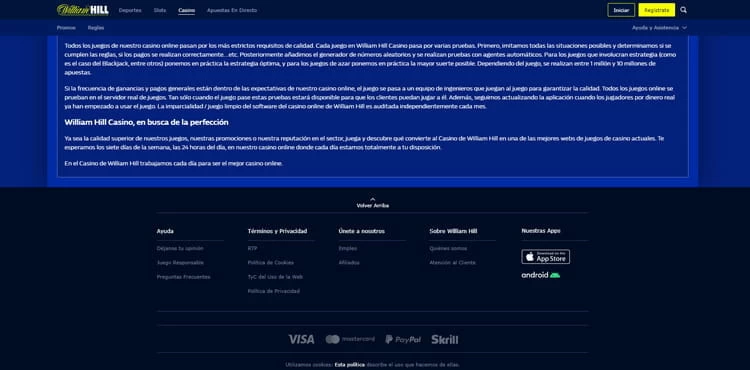The image size is (750, 370).
Task: Click the PayPal payment logo
Action: (x=403, y=339)
